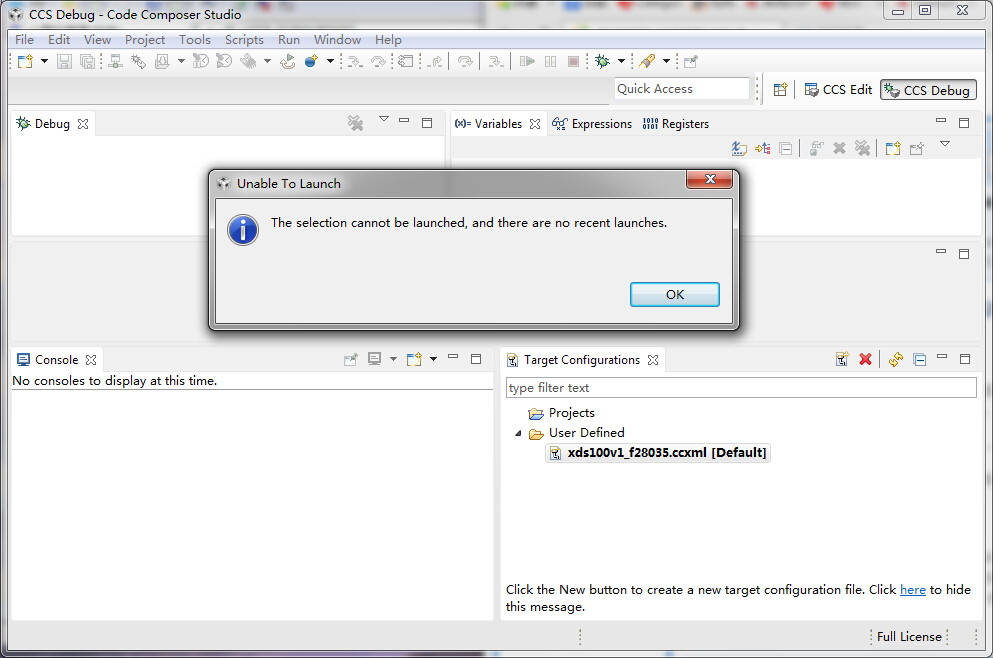Open the Variables view menu triangle

click(x=945, y=144)
